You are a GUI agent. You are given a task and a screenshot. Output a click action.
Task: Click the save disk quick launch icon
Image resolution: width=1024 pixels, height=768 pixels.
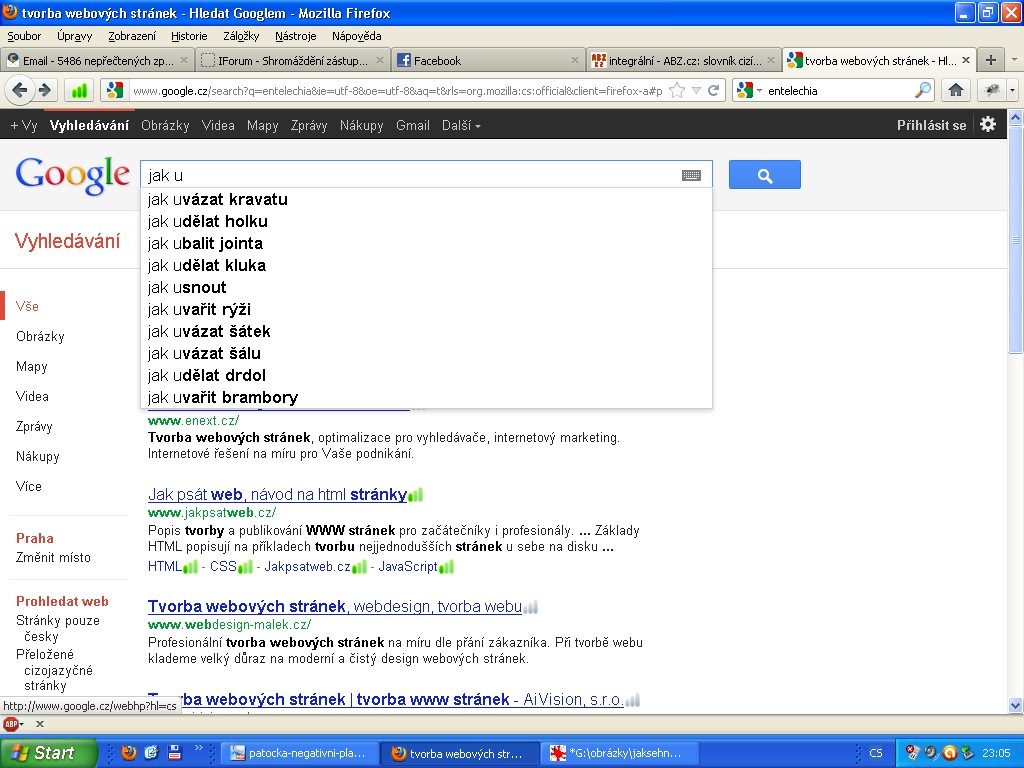174,753
